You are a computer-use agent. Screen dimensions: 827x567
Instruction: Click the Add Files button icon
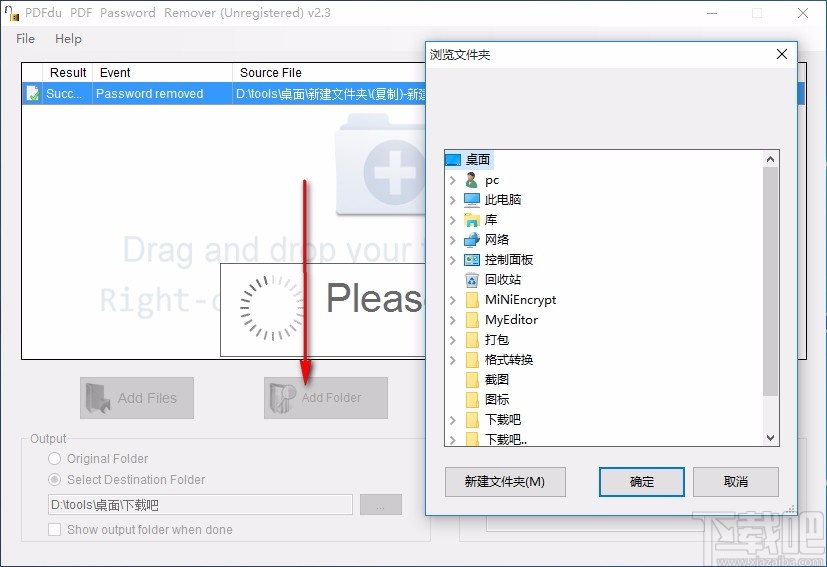coord(98,398)
